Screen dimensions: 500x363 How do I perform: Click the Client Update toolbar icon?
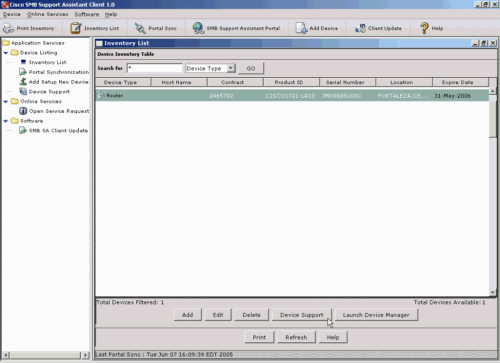(360, 28)
